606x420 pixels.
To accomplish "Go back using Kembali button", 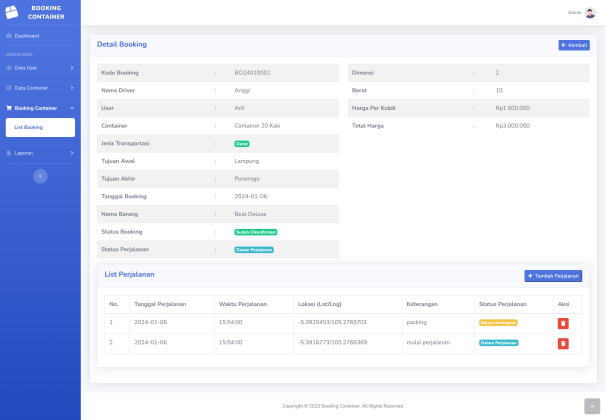I will pyautogui.click(x=574, y=45).
